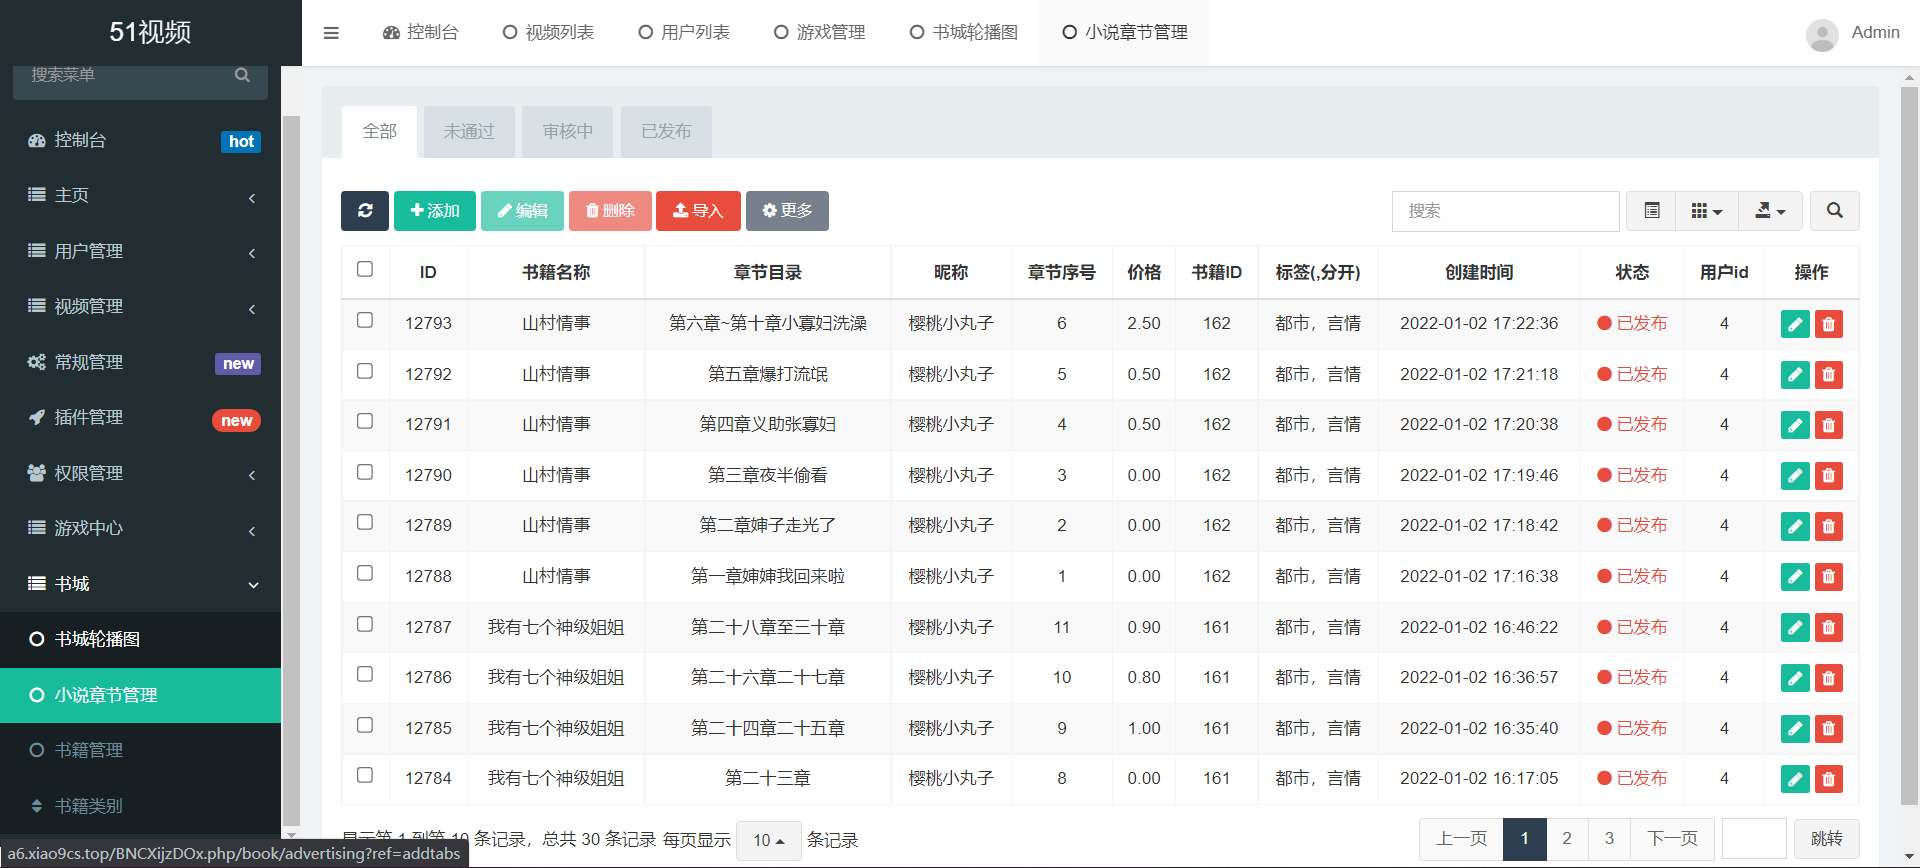Delete row 12791 with trash icon
1920x868 pixels.
pyautogui.click(x=1829, y=425)
